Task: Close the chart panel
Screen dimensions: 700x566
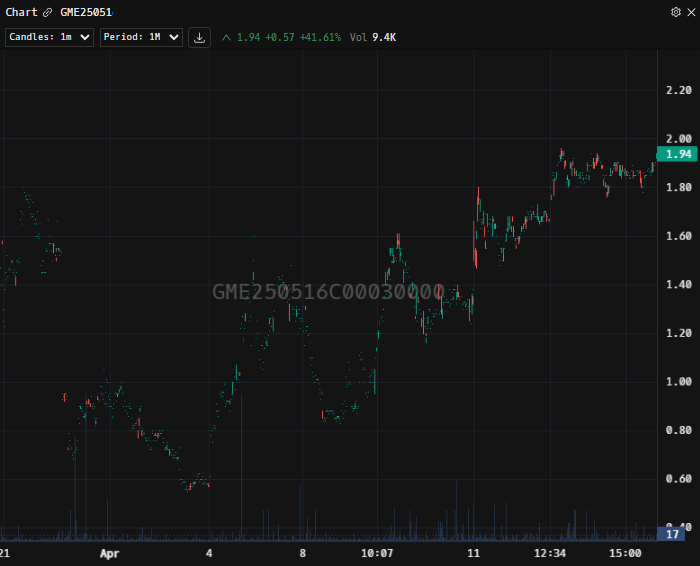Action: click(x=691, y=12)
